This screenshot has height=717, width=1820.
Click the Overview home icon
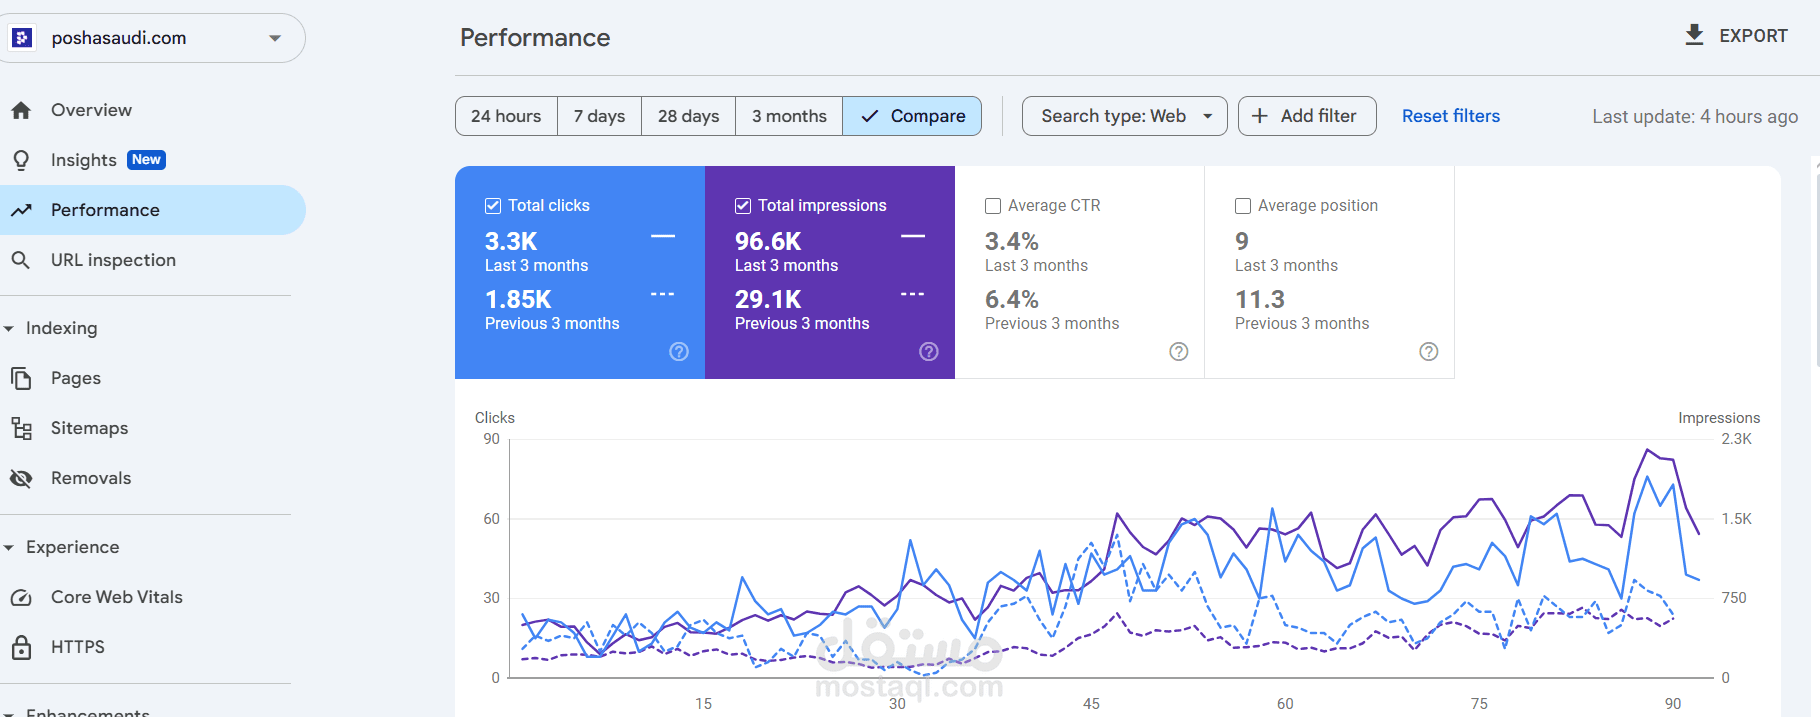pyautogui.click(x=21, y=110)
